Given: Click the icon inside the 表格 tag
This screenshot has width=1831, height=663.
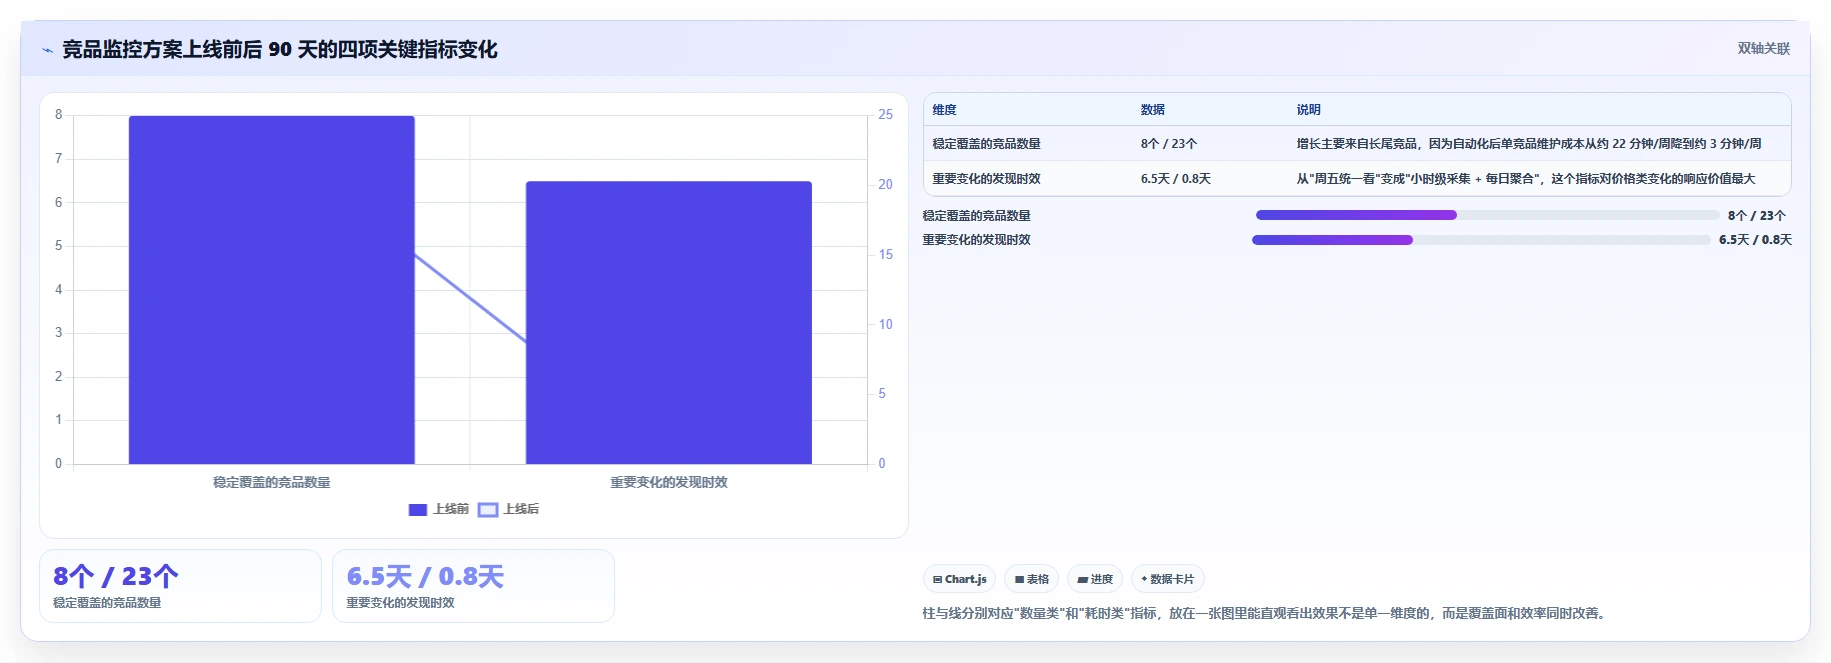Looking at the screenshot, I should point(1019,579).
